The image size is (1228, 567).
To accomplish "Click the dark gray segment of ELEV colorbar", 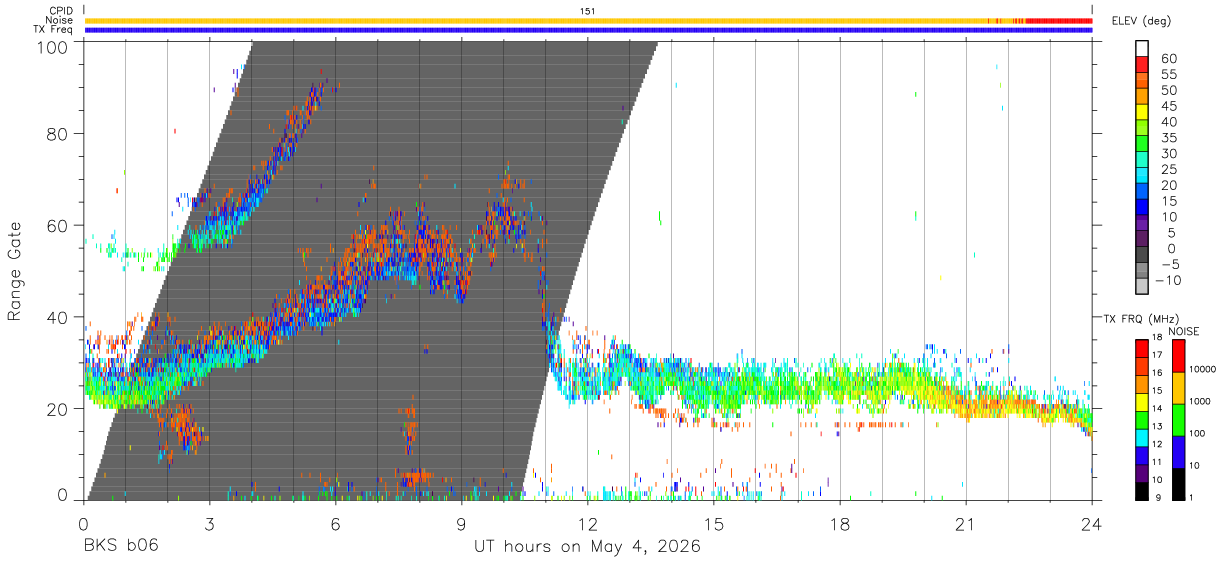I will coord(1142,255).
